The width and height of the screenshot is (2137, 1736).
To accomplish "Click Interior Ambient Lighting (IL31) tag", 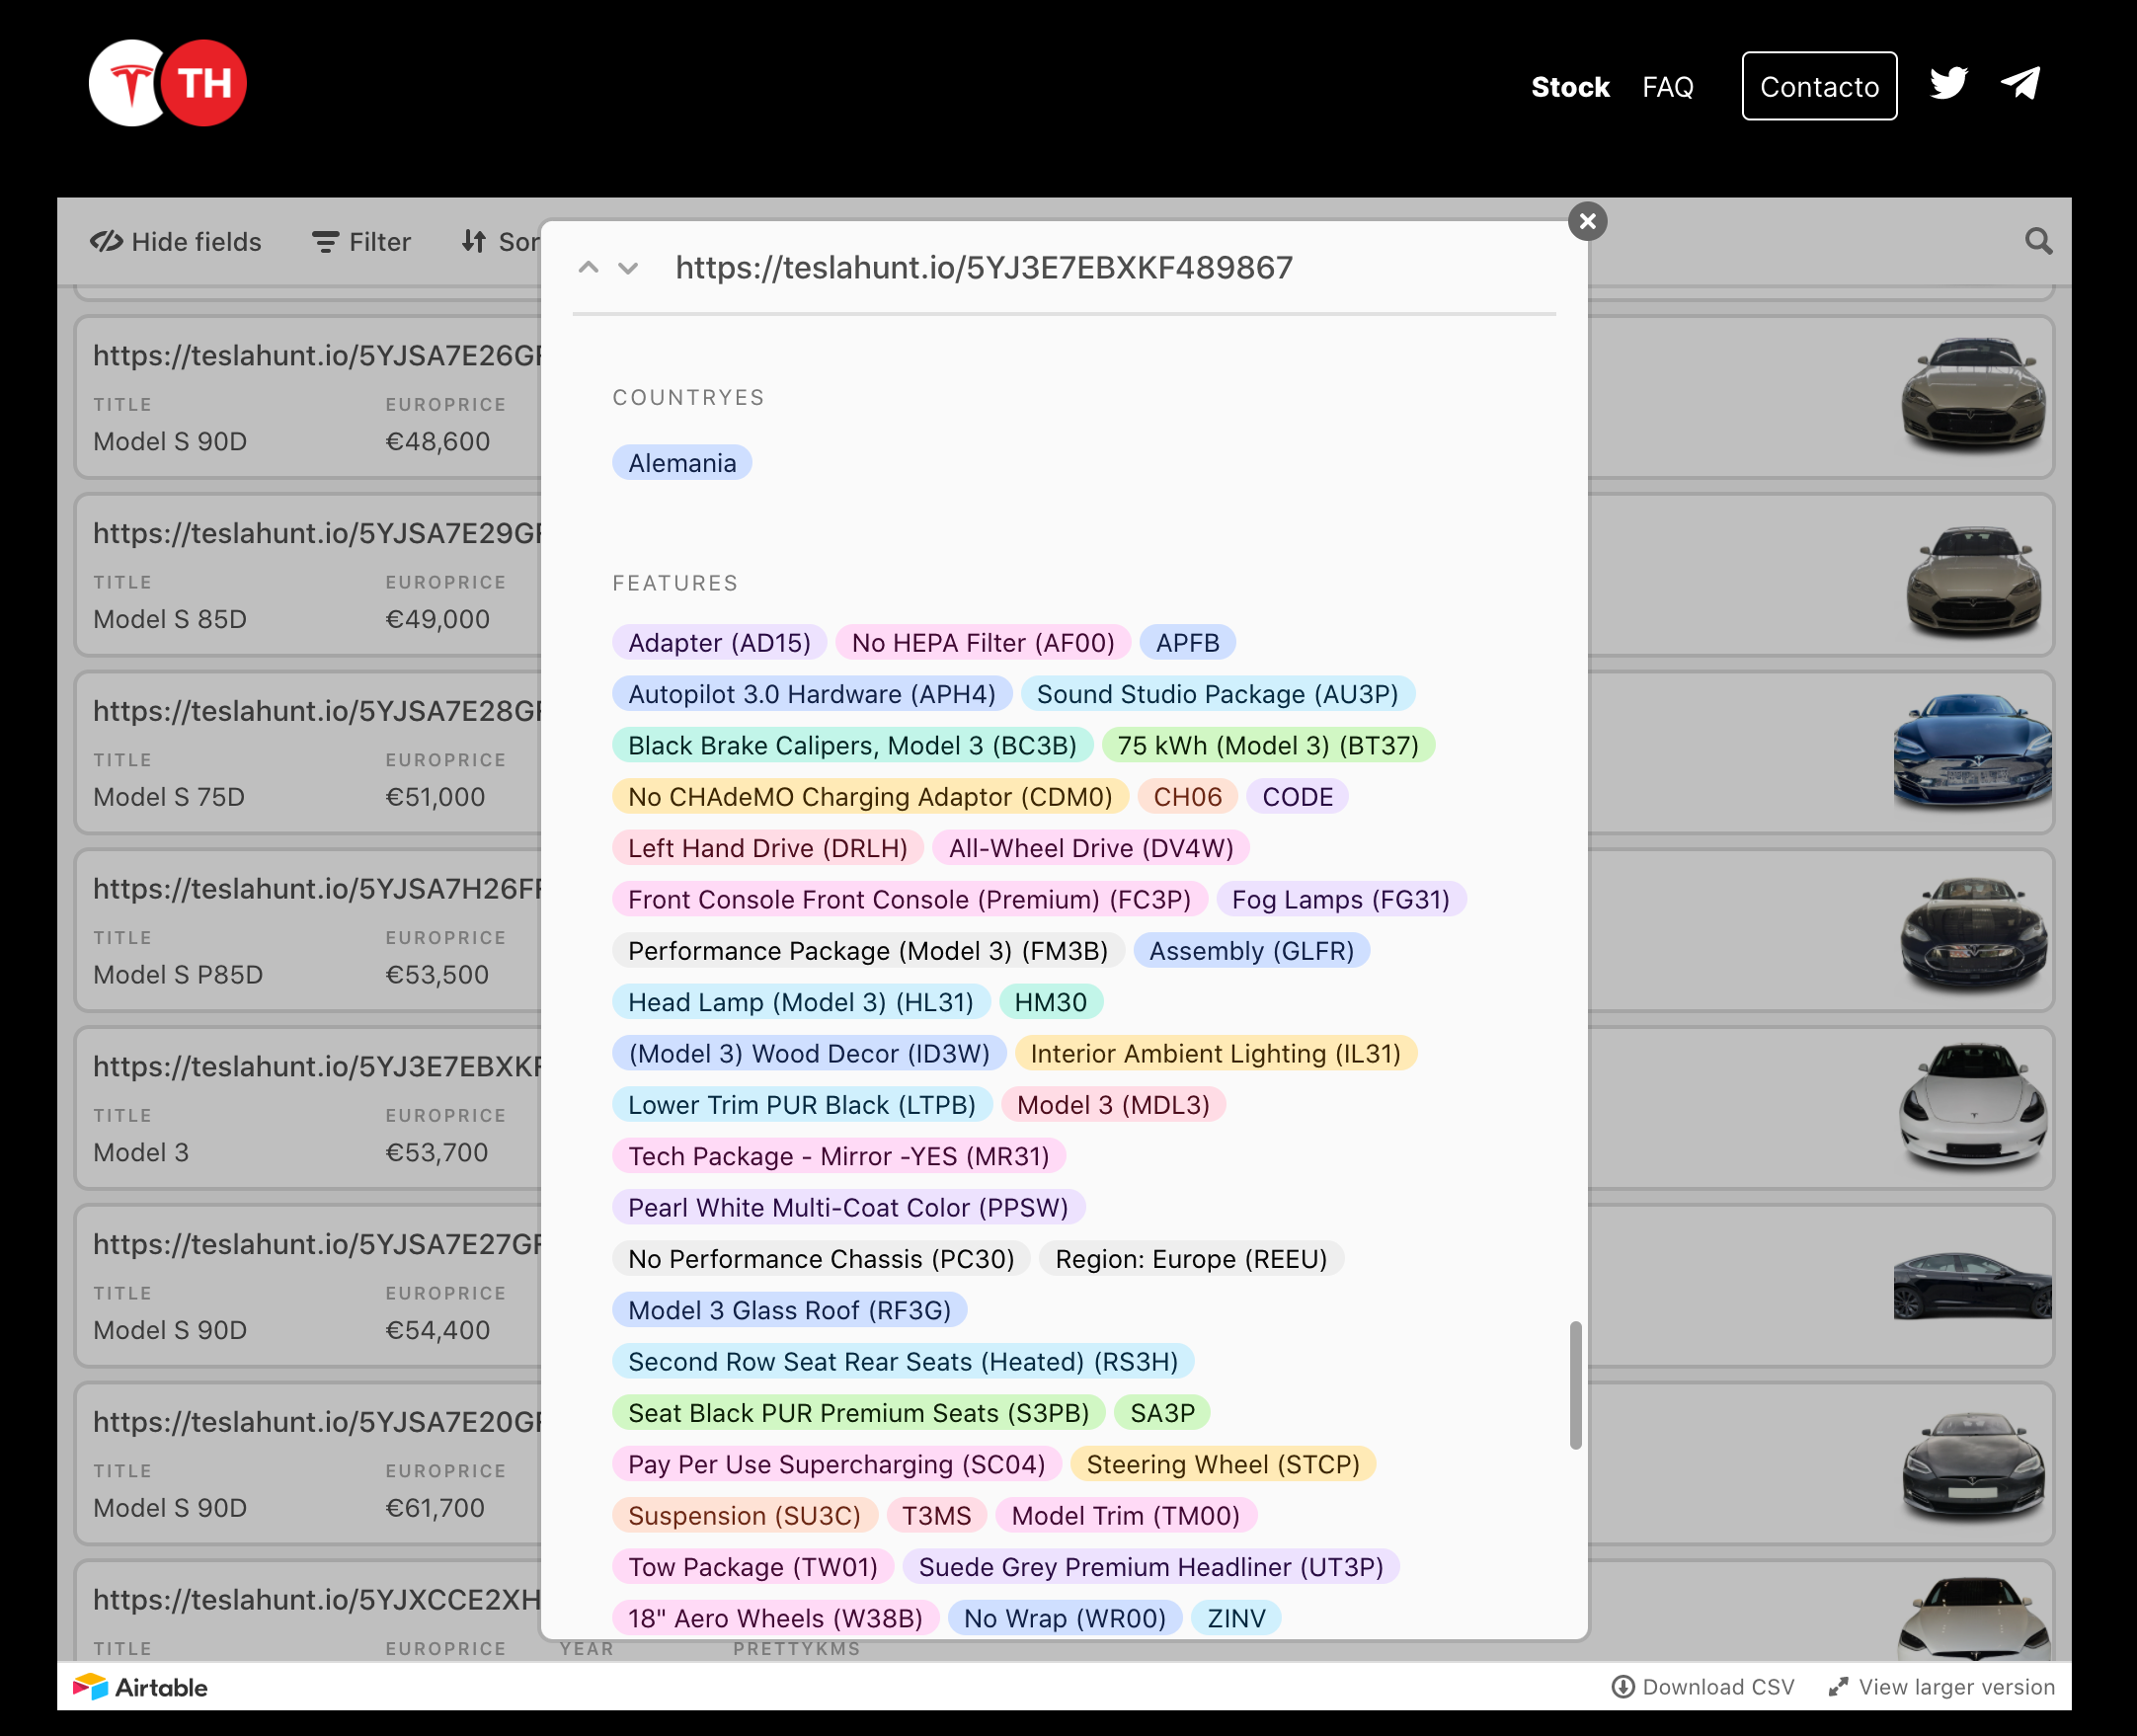I will (1215, 1054).
